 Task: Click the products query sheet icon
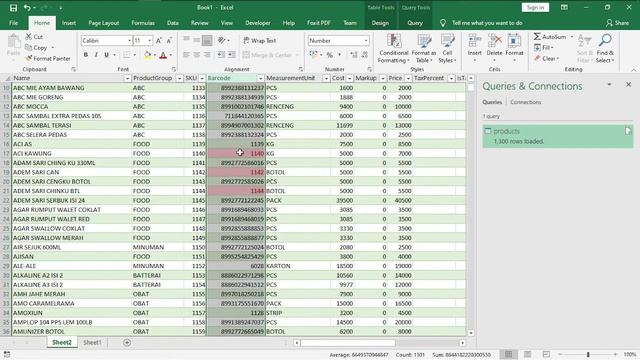(x=487, y=131)
